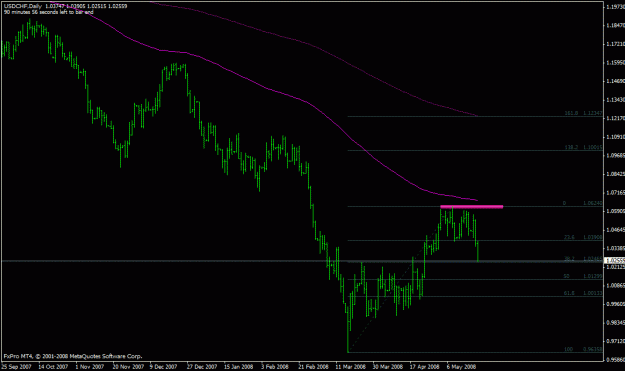This screenshot has height=371, width=625.
Task: Click the 0.97120 price scale label
Action: 615,341
